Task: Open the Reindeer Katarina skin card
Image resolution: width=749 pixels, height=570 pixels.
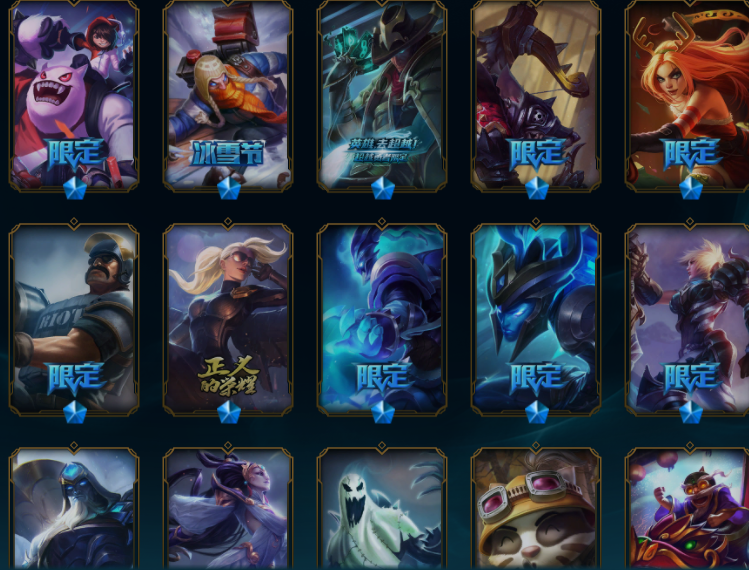Action: (688, 96)
